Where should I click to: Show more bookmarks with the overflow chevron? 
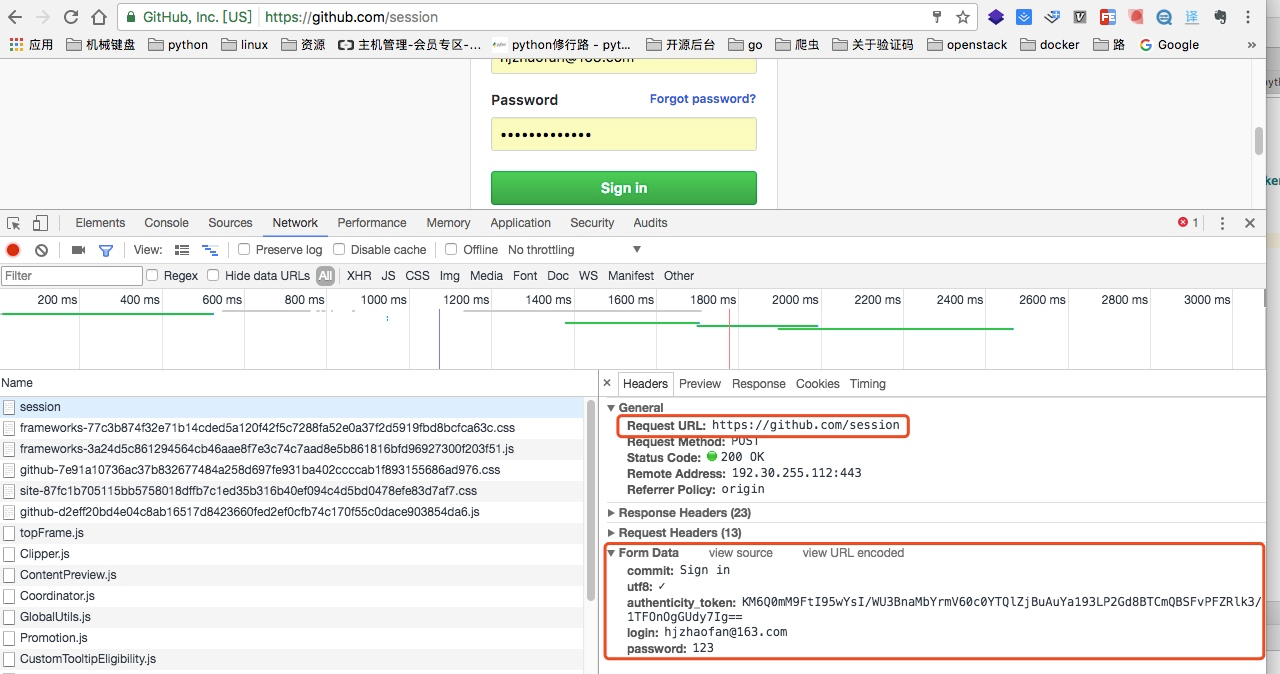point(1253,45)
